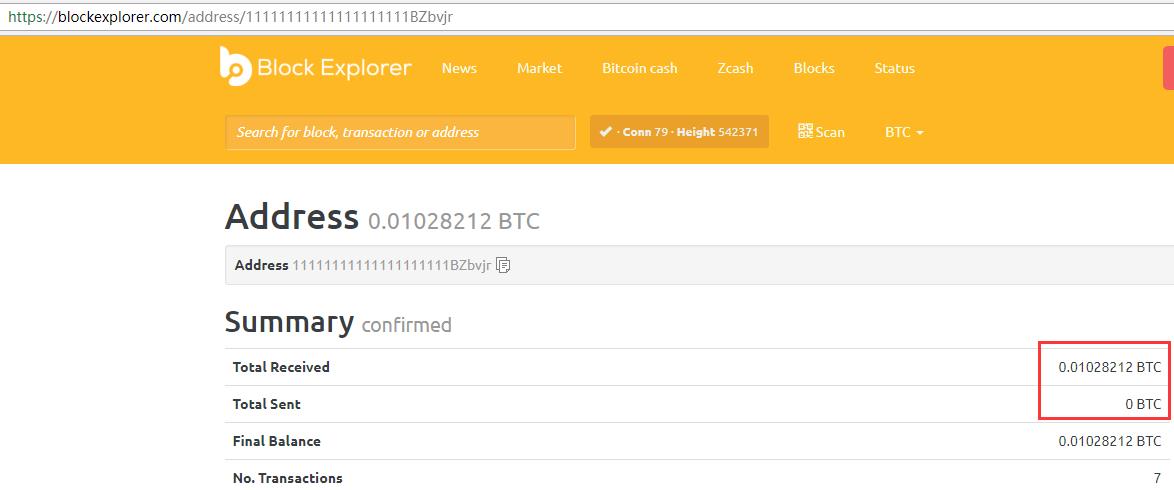Select Zcash in the navigation bar
Viewport: 1174px width, 490px height.
[x=735, y=68]
